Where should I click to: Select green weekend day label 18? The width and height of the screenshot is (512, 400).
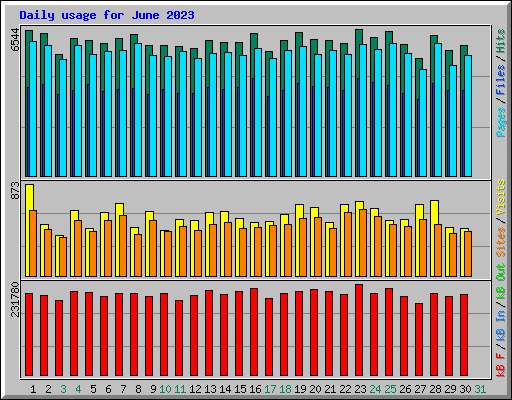pos(285,389)
